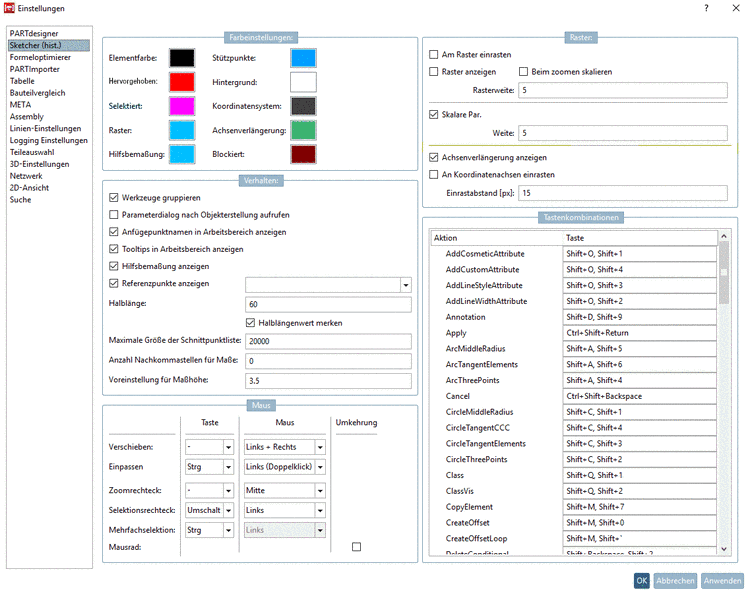
Task: Click the Einrastabstand [px] field
Action: click(x=623, y=193)
